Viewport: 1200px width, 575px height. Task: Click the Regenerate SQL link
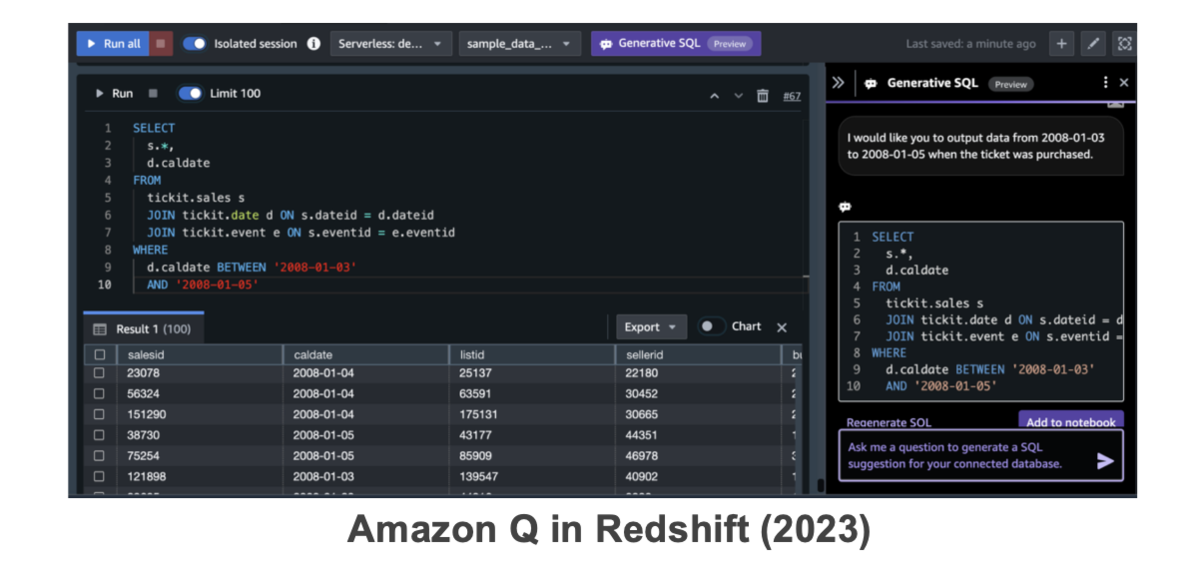click(x=888, y=422)
